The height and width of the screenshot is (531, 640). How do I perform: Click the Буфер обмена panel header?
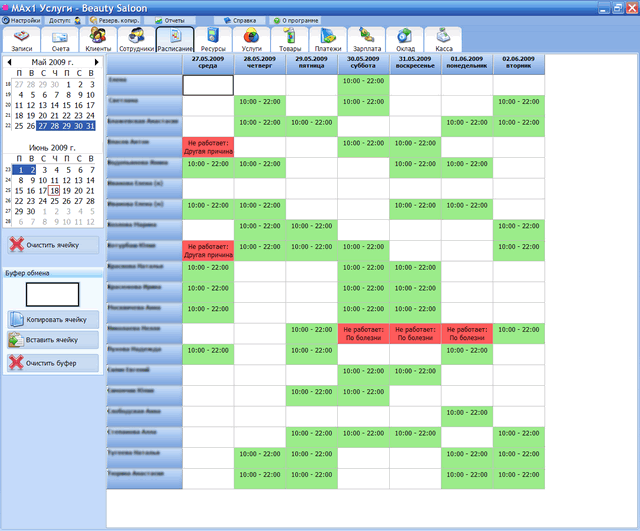pos(53,273)
